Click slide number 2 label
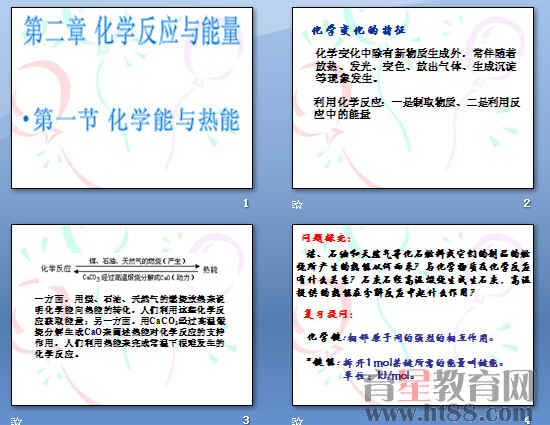 tap(526, 203)
